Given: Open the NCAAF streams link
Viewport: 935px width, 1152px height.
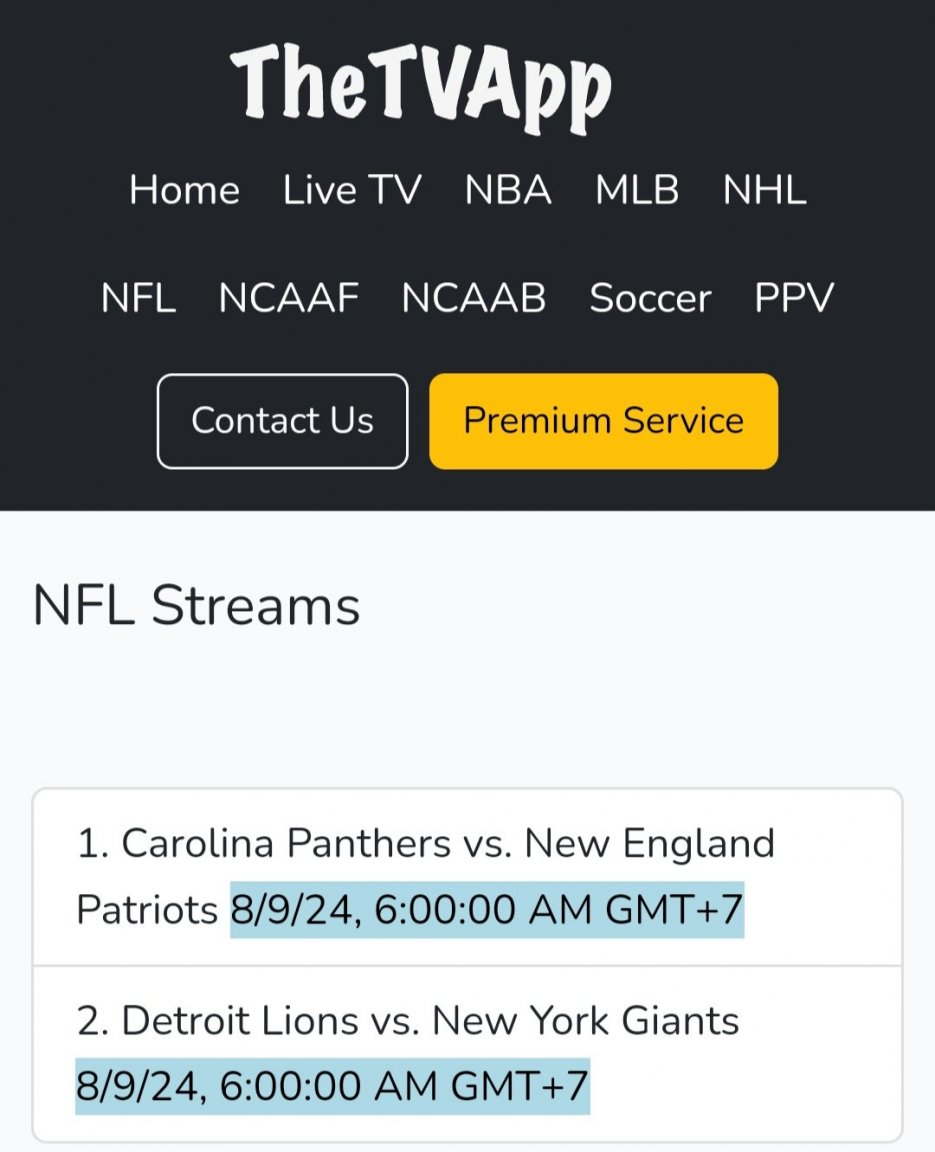Looking at the screenshot, I should [x=289, y=298].
